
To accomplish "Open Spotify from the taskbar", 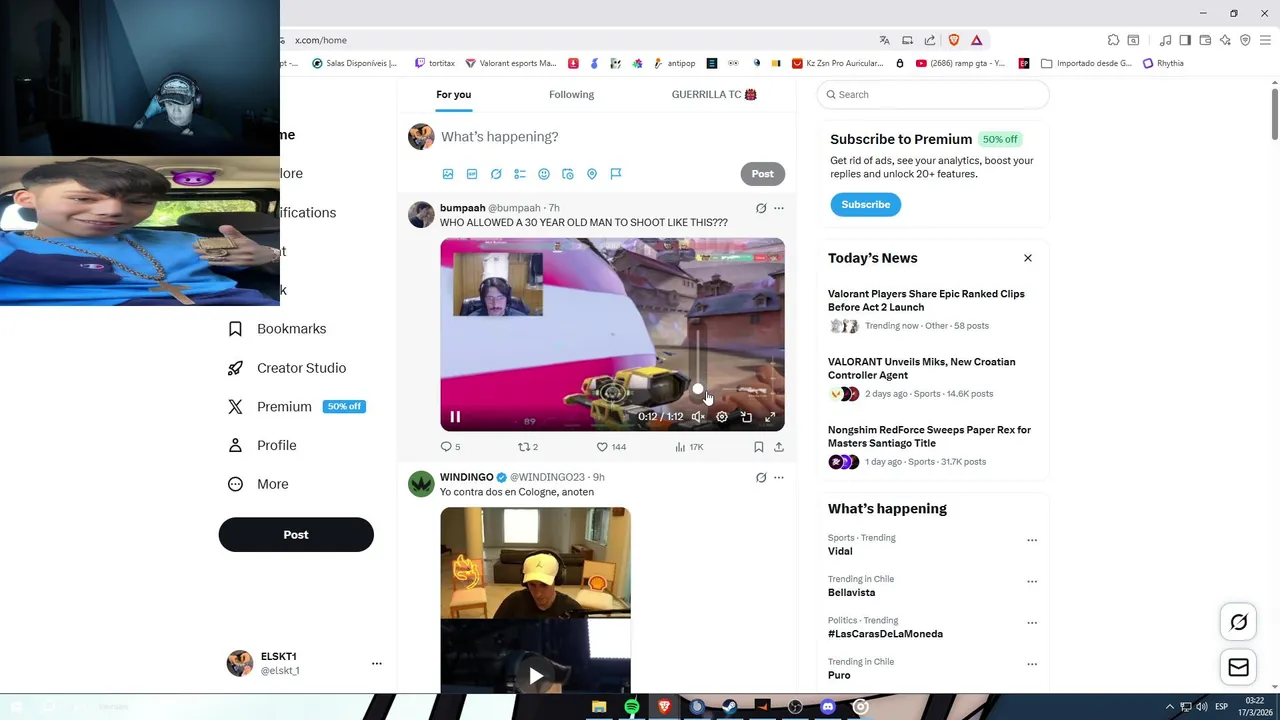I will tap(632, 707).
